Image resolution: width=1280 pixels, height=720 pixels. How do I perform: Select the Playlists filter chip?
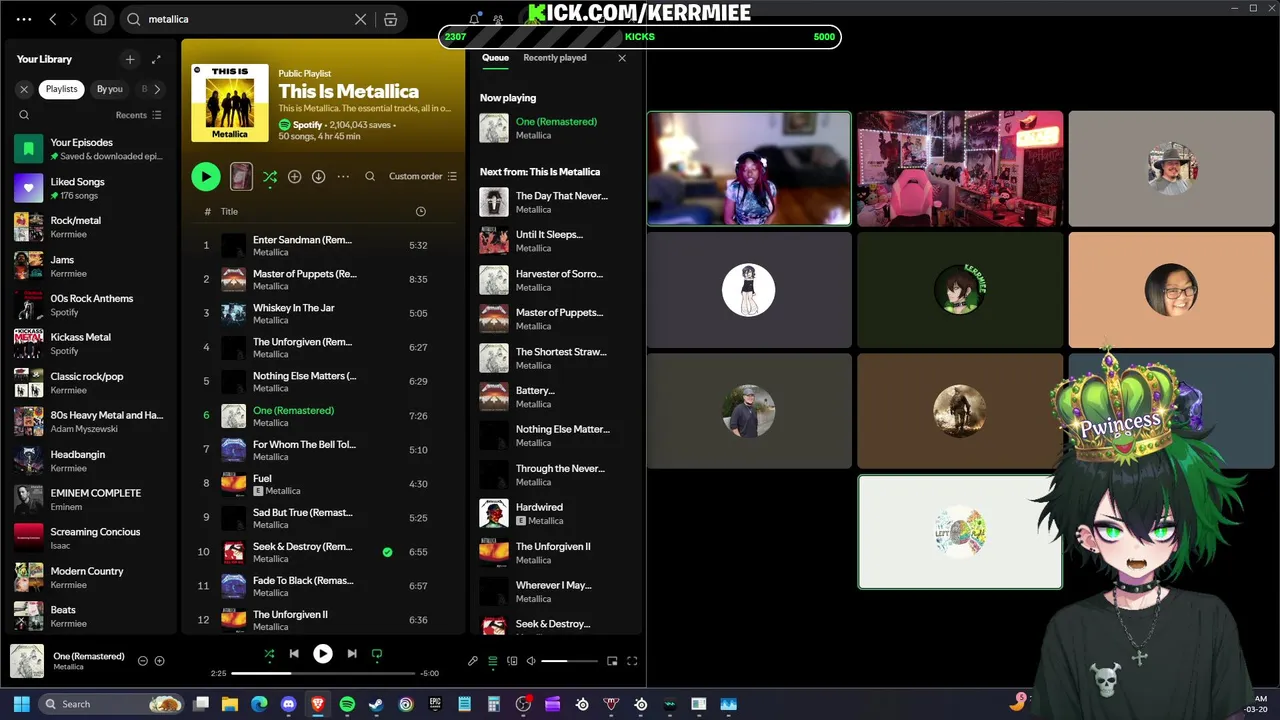(x=61, y=89)
